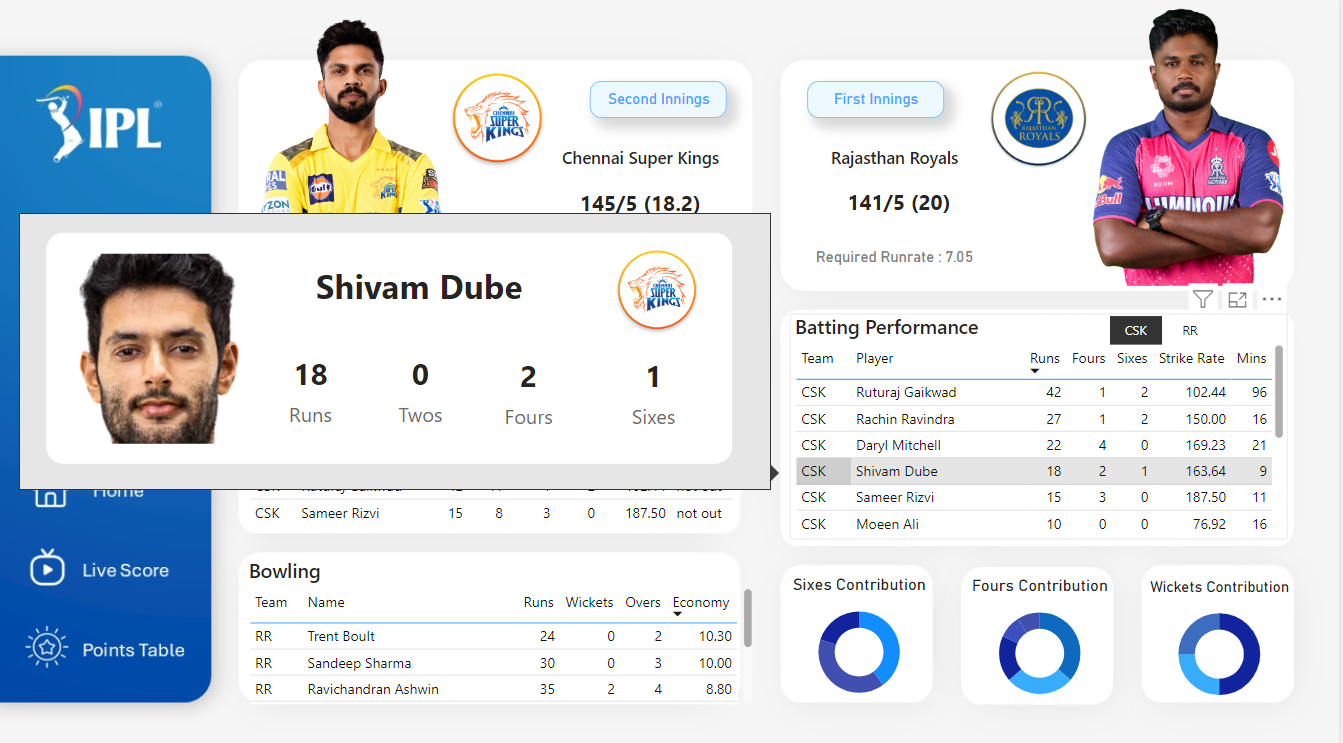
Task: Sort batting table by Strike Rate
Action: tap(1191, 358)
